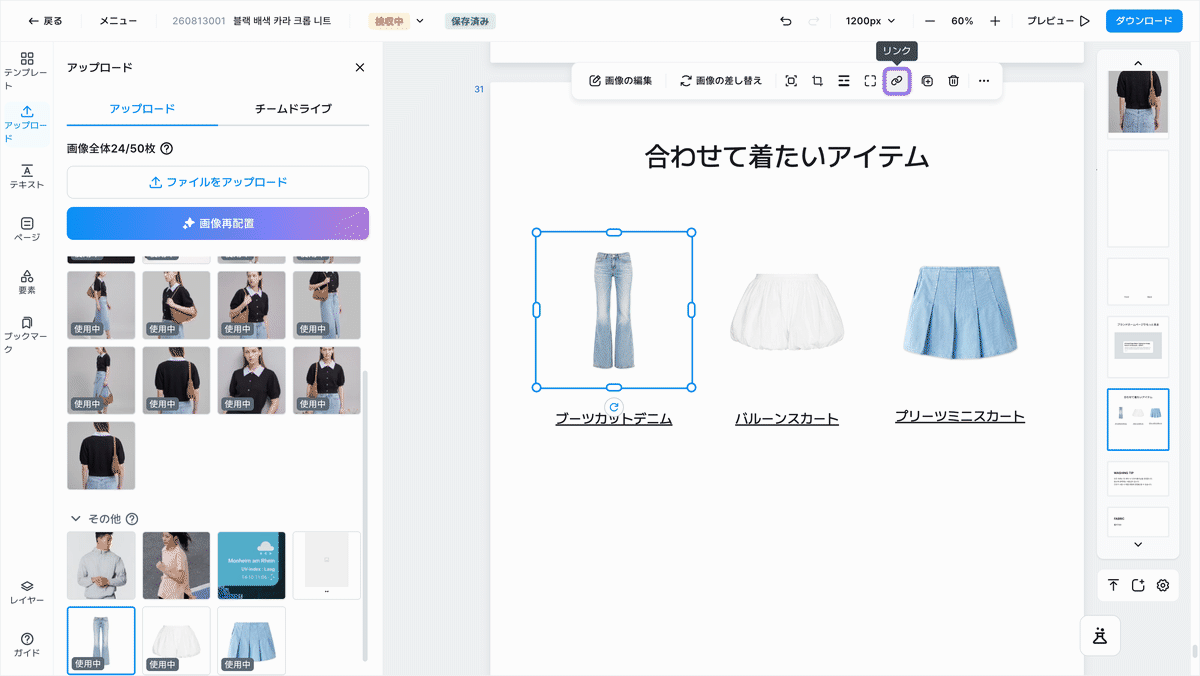Show later page thumbnails with the down chevron

click(1138, 544)
